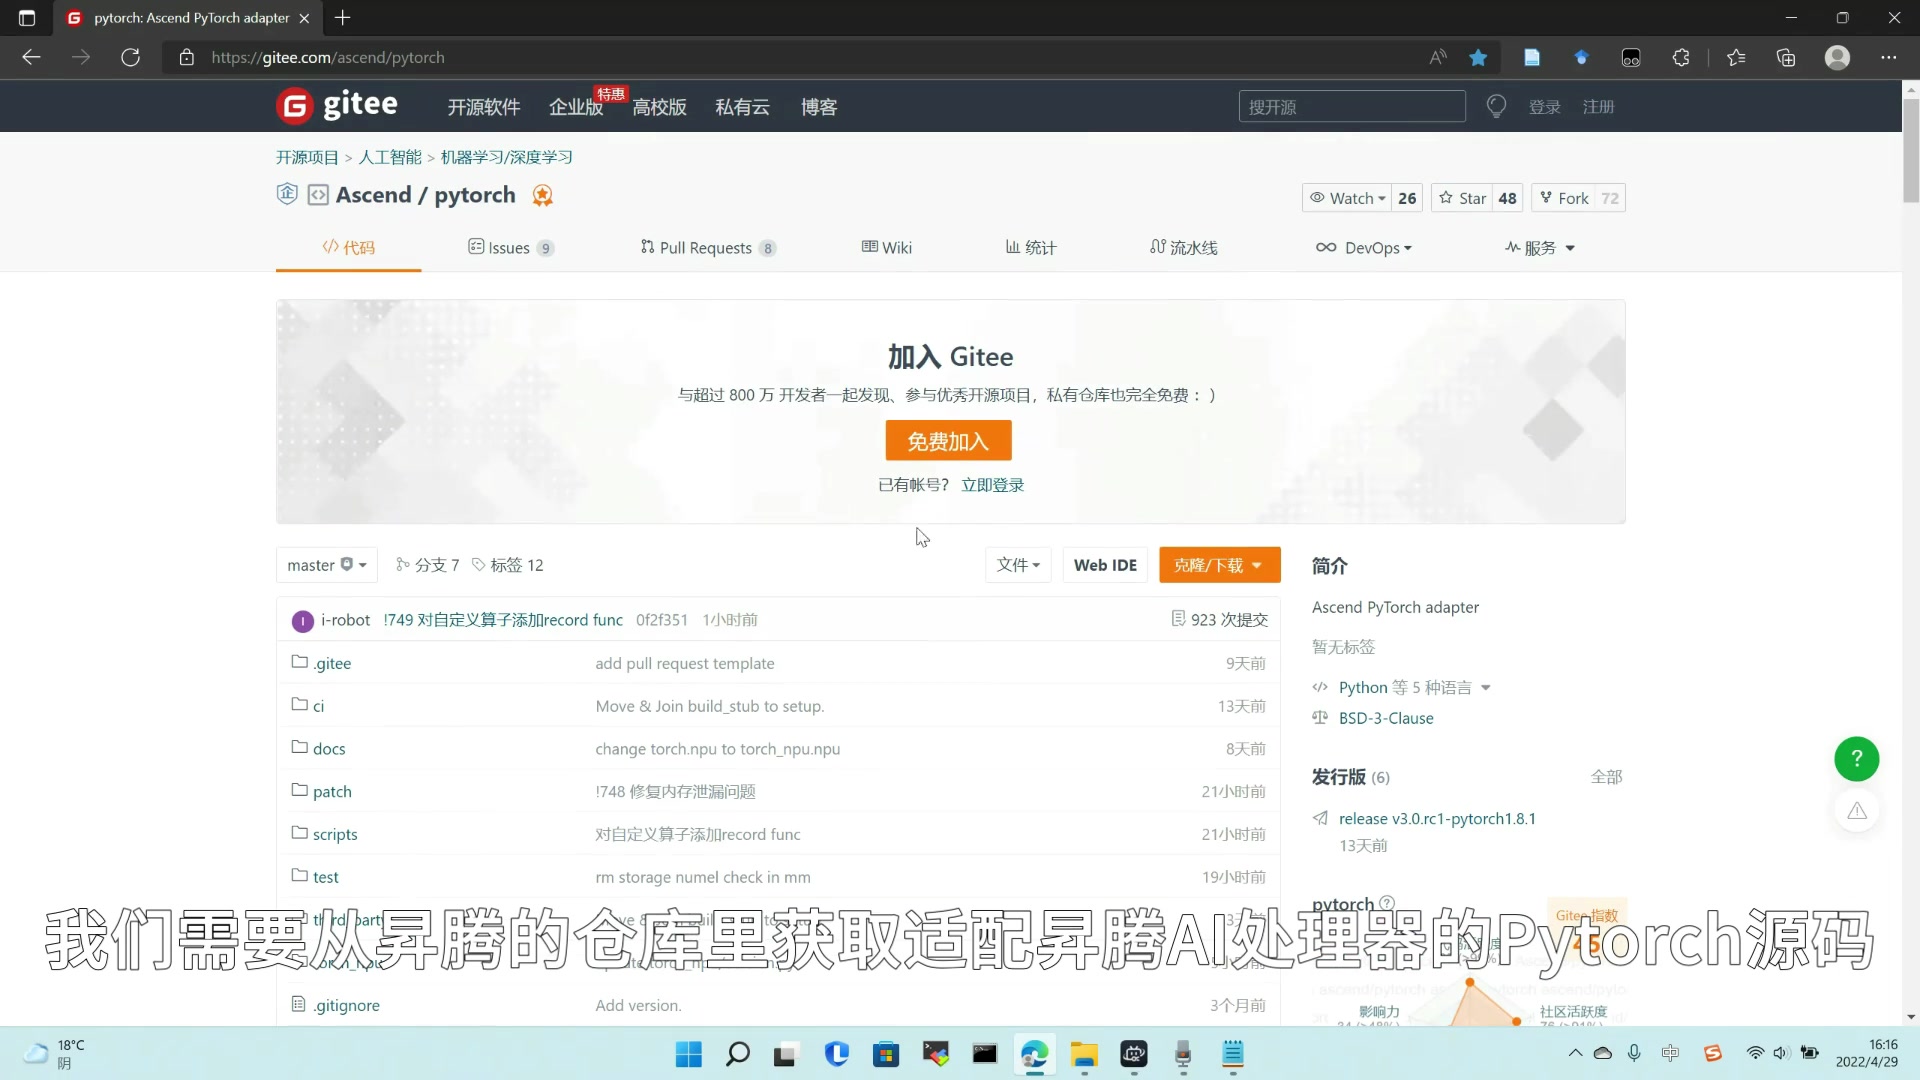
Task: Click the warning triangle report icon
Action: (1856, 811)
